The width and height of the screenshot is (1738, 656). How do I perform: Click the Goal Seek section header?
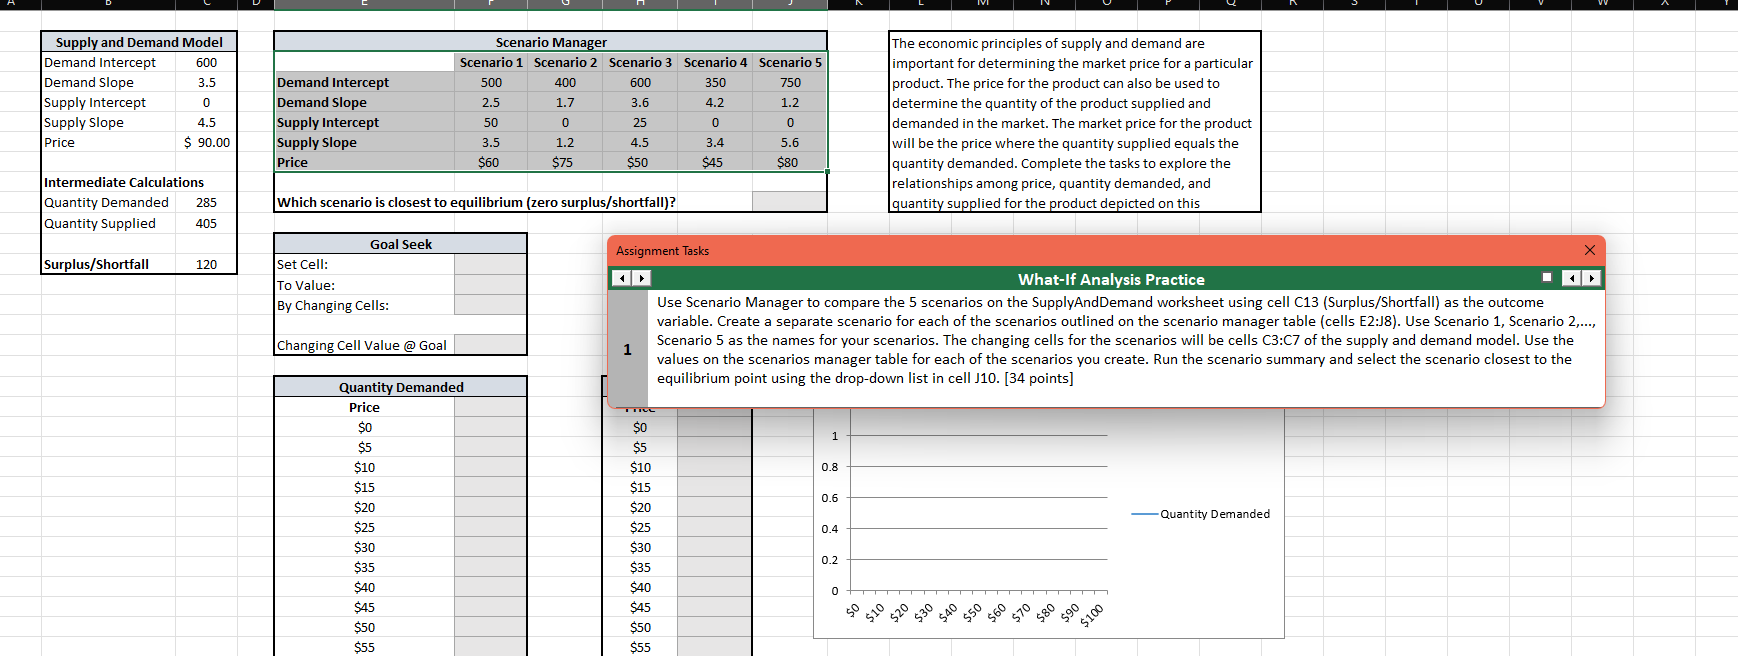pos(400,244)
